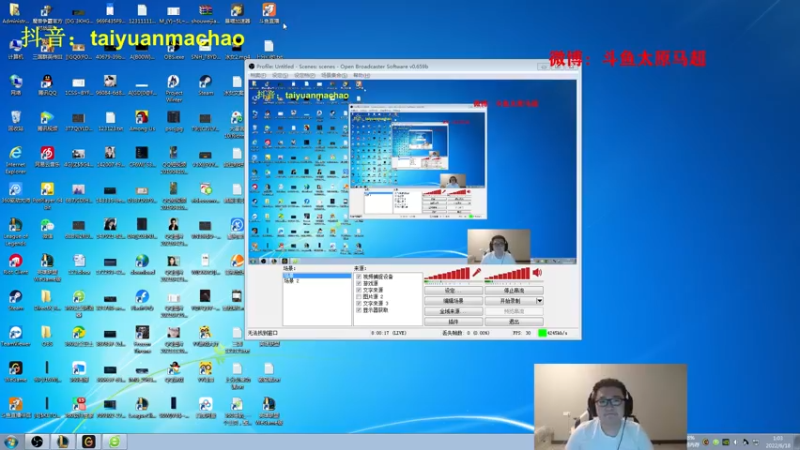Image resolution: width=800 pixels, height=450 pixels.
Task: Click the 退出 exit button in OBS
Action: point(514,321)
